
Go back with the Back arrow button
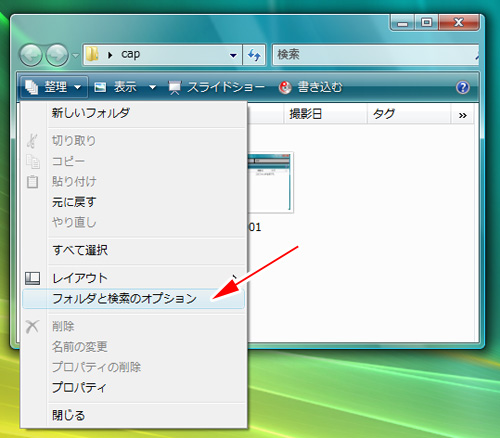31,55
